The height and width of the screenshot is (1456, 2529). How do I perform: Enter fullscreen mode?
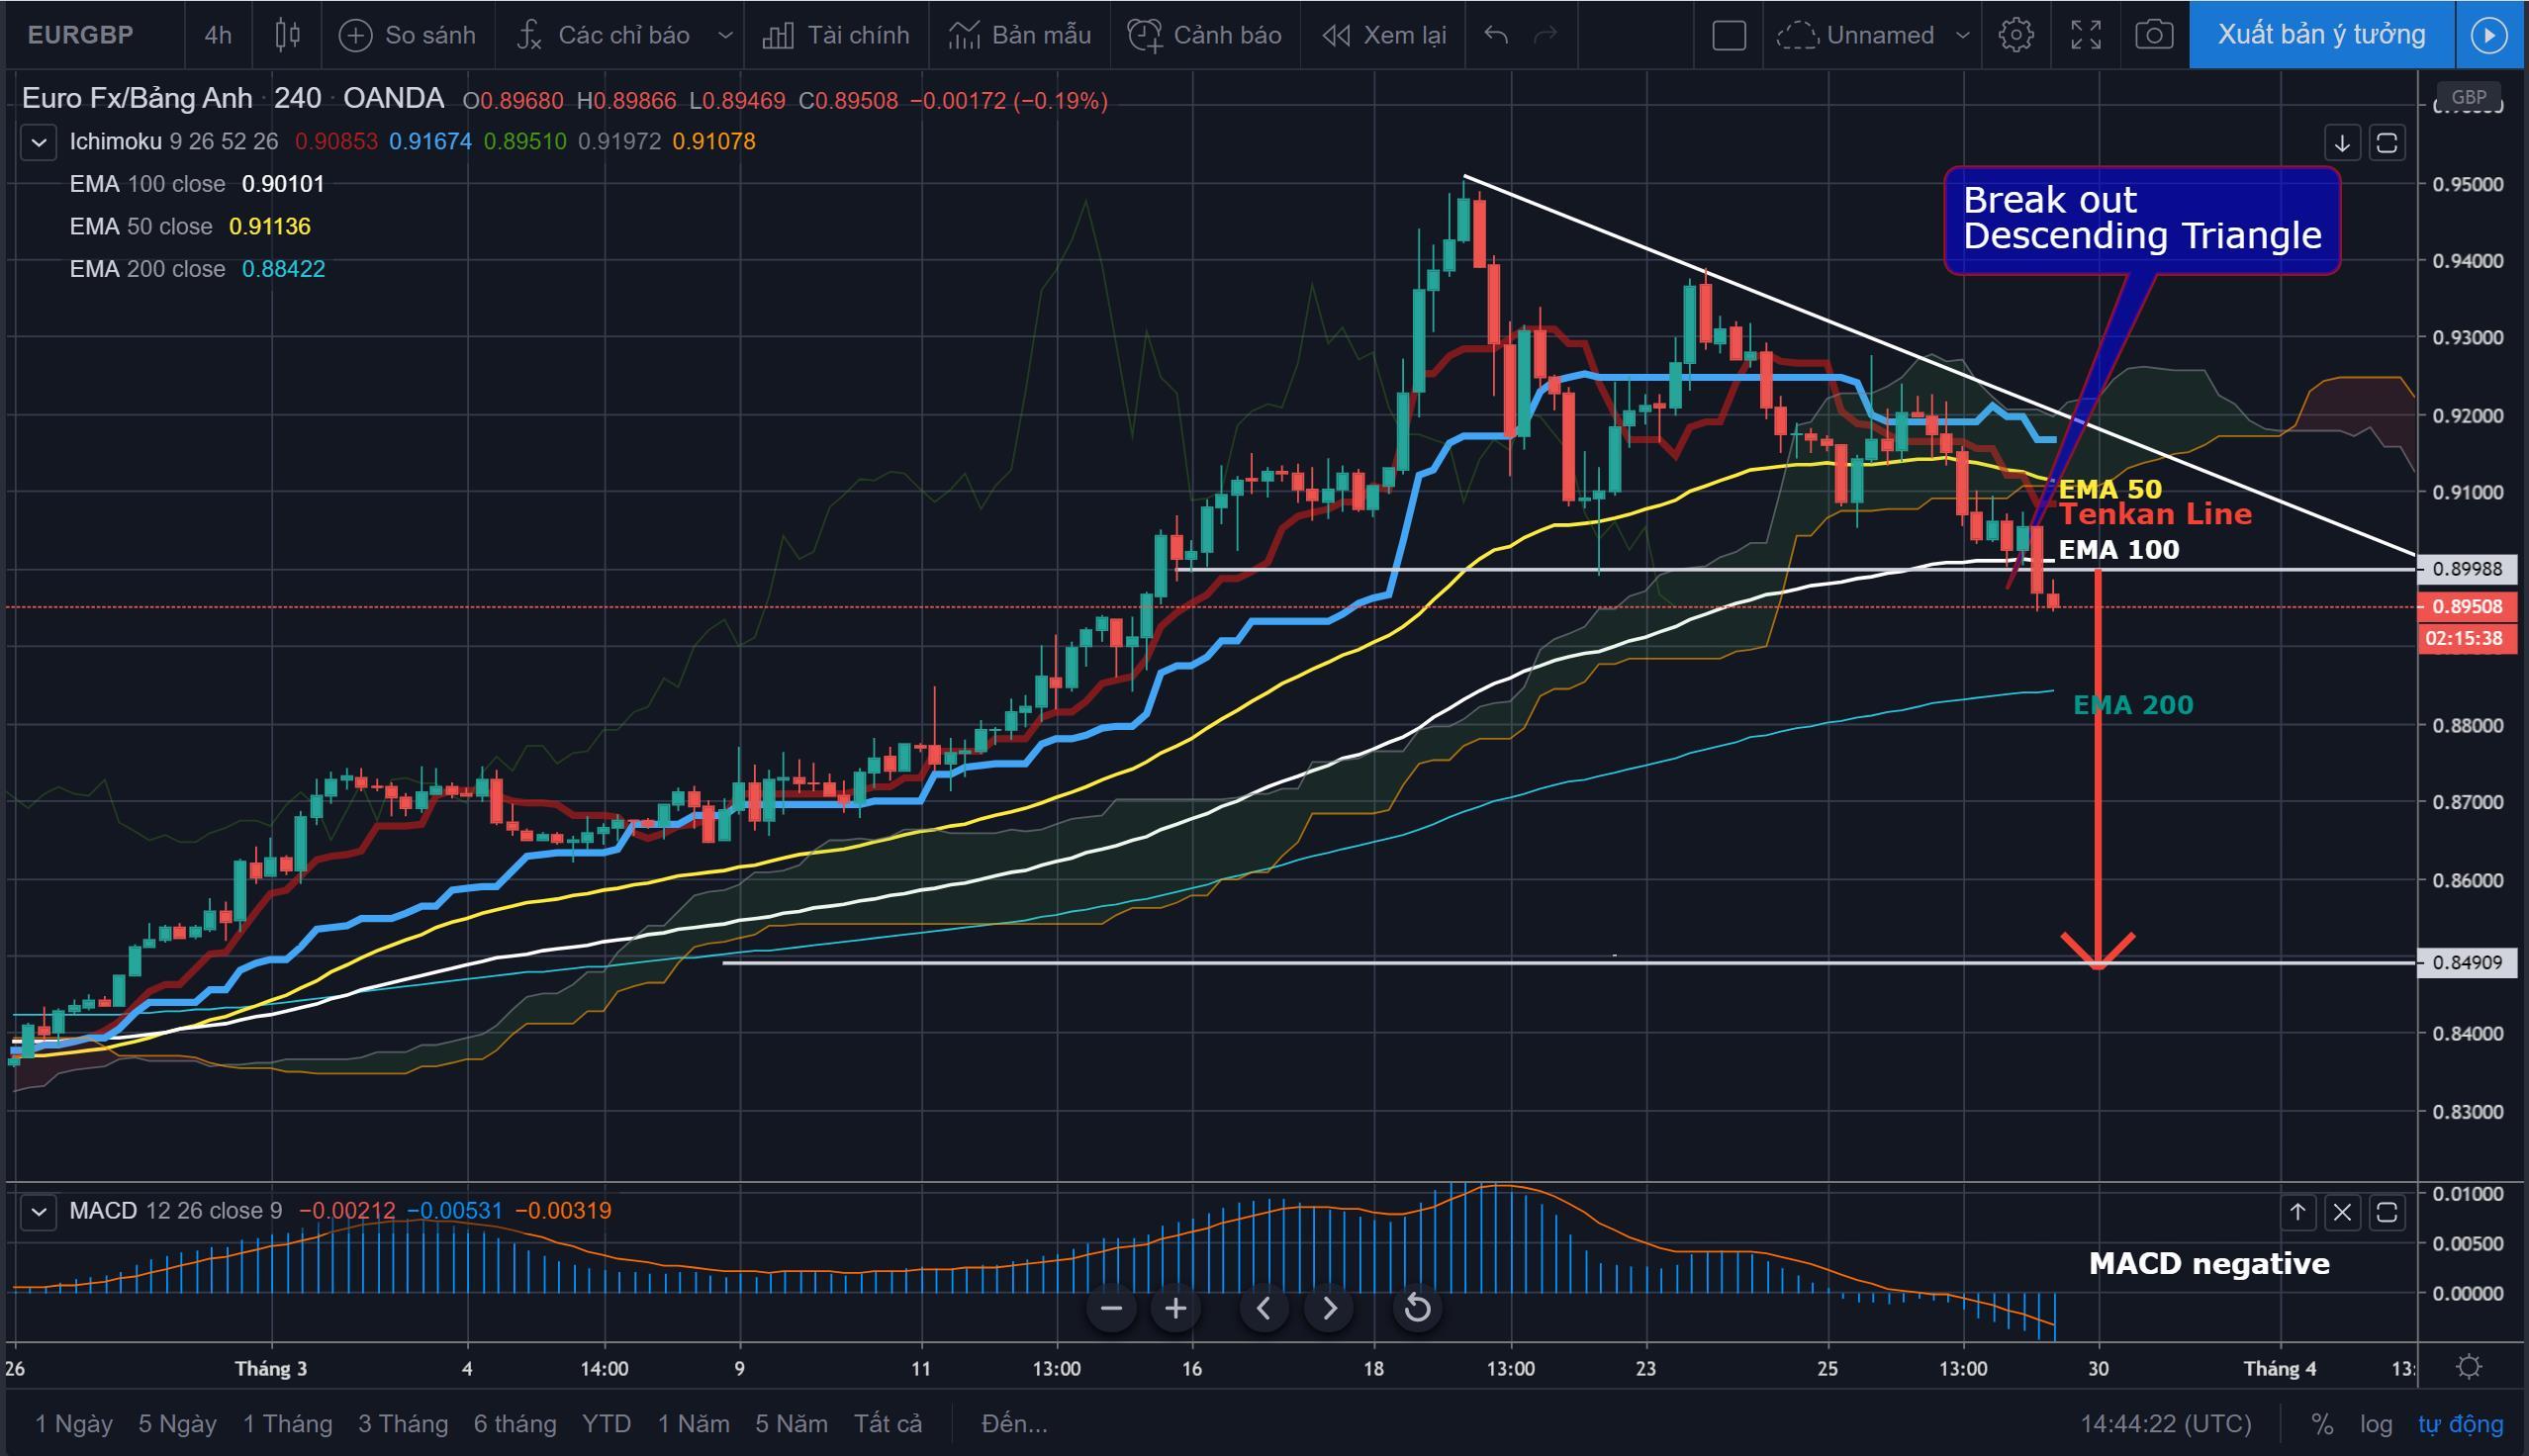click(2086, 35)
